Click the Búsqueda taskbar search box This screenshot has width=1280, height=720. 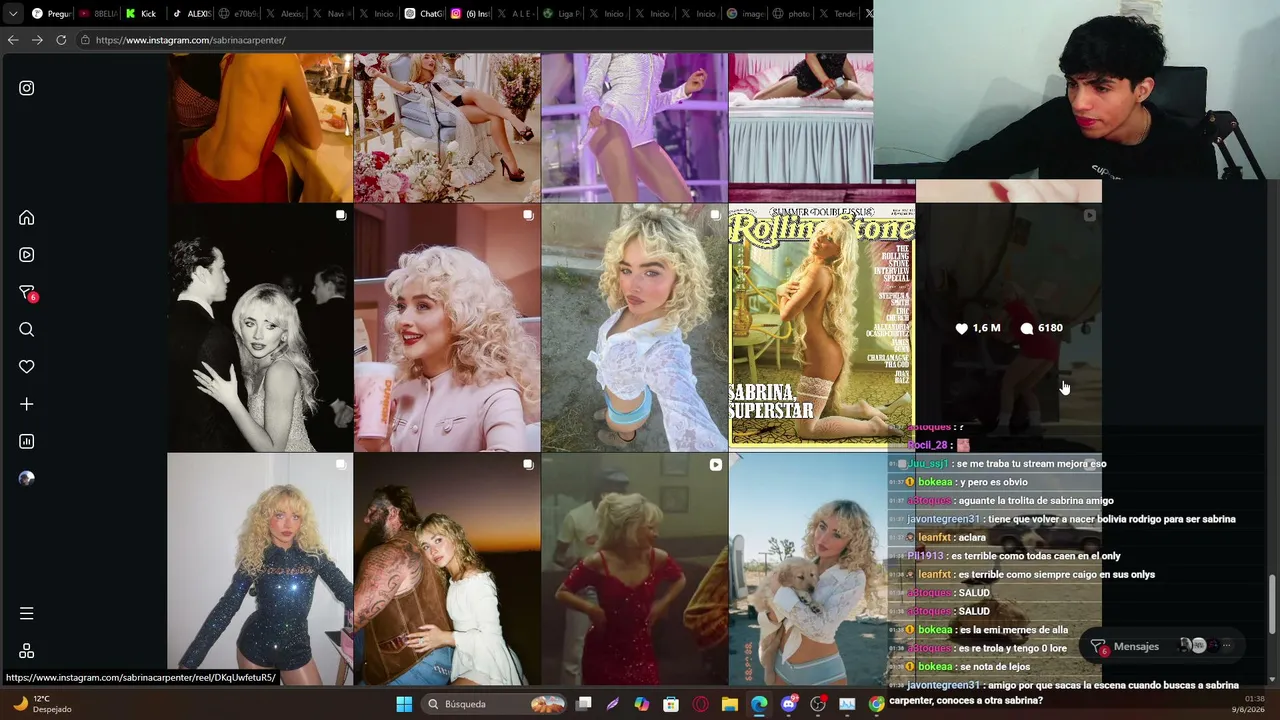pyautogui.click(x=494, y=704)
